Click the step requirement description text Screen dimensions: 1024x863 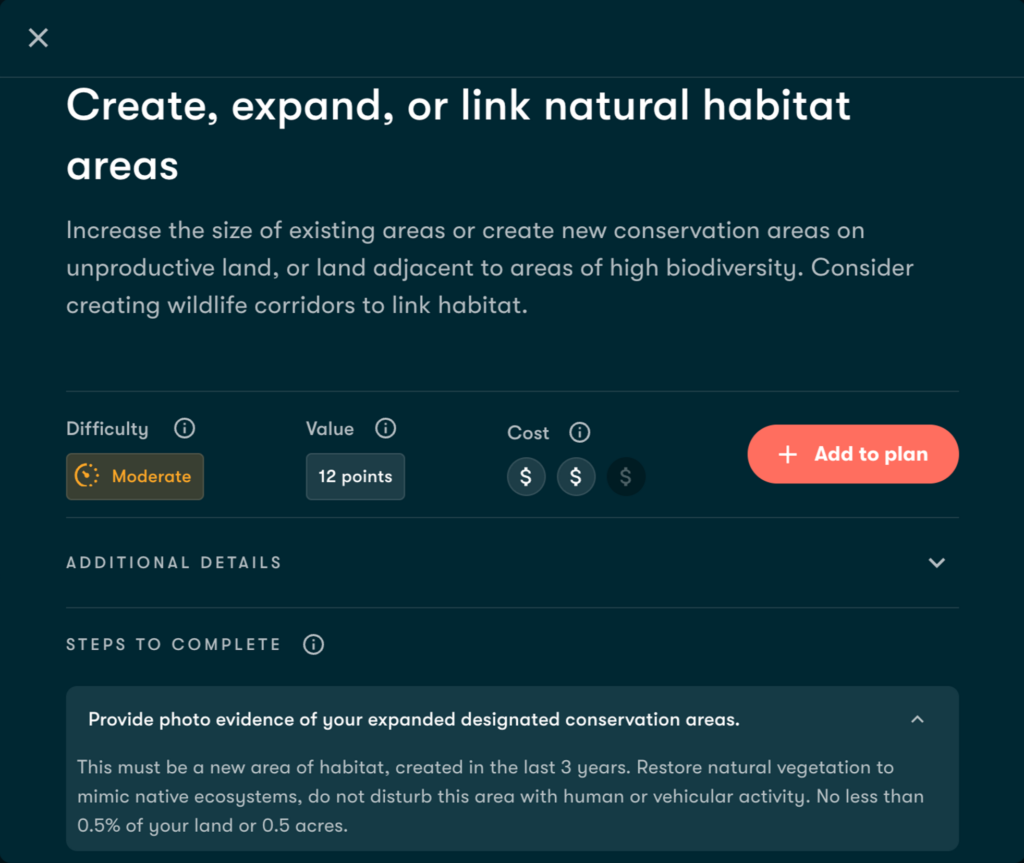(x=500, y=797)
